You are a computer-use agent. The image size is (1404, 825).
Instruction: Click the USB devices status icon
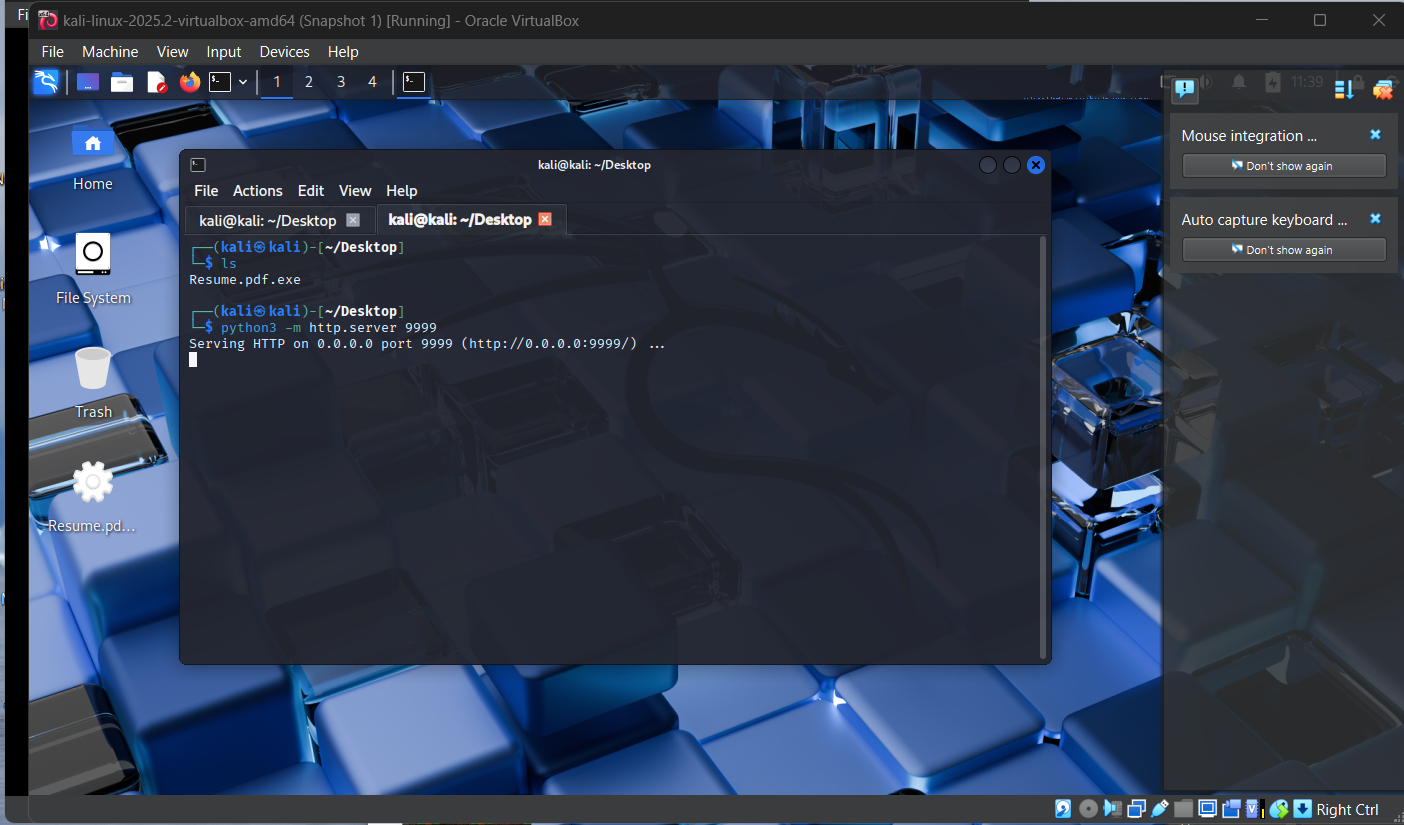coord(1159,809)
